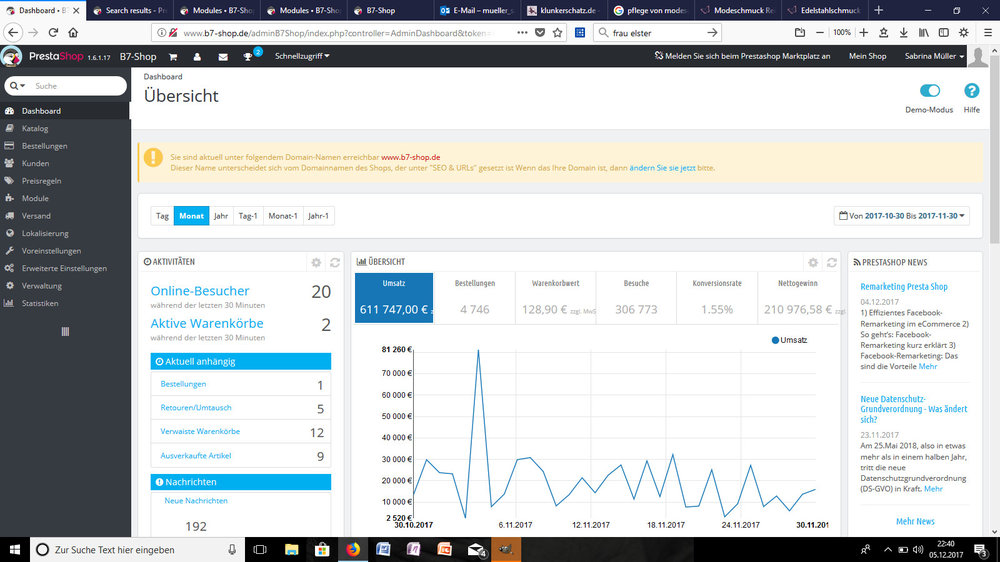This screenshot has width=1000, height=562.
Task: Click the Pocket save icon in address bar
Action: 540,33
